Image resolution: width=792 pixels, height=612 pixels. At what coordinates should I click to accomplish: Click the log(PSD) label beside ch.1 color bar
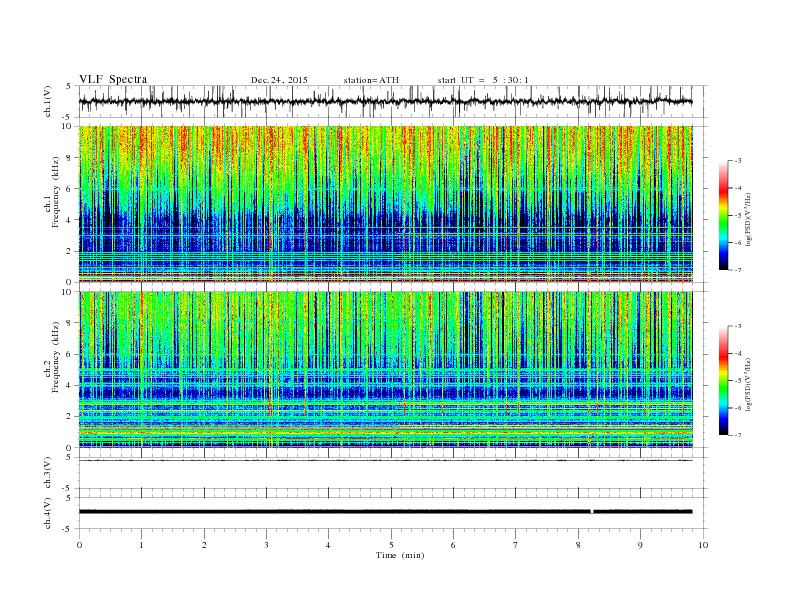748,219
